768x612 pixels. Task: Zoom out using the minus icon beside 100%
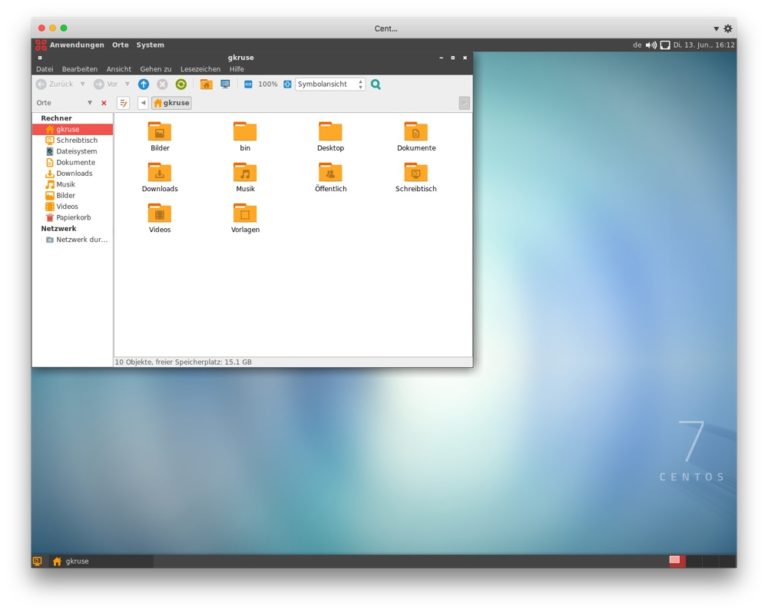click(x=248, y=84)
